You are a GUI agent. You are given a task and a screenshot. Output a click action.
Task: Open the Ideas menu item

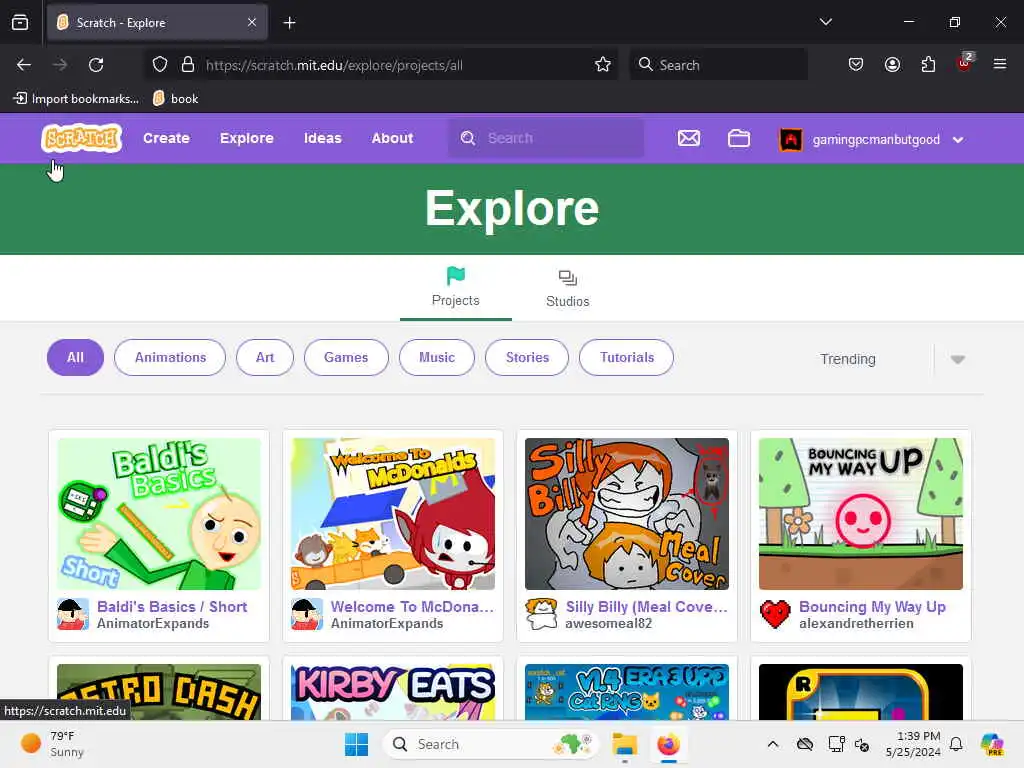[x=323, y=138]
